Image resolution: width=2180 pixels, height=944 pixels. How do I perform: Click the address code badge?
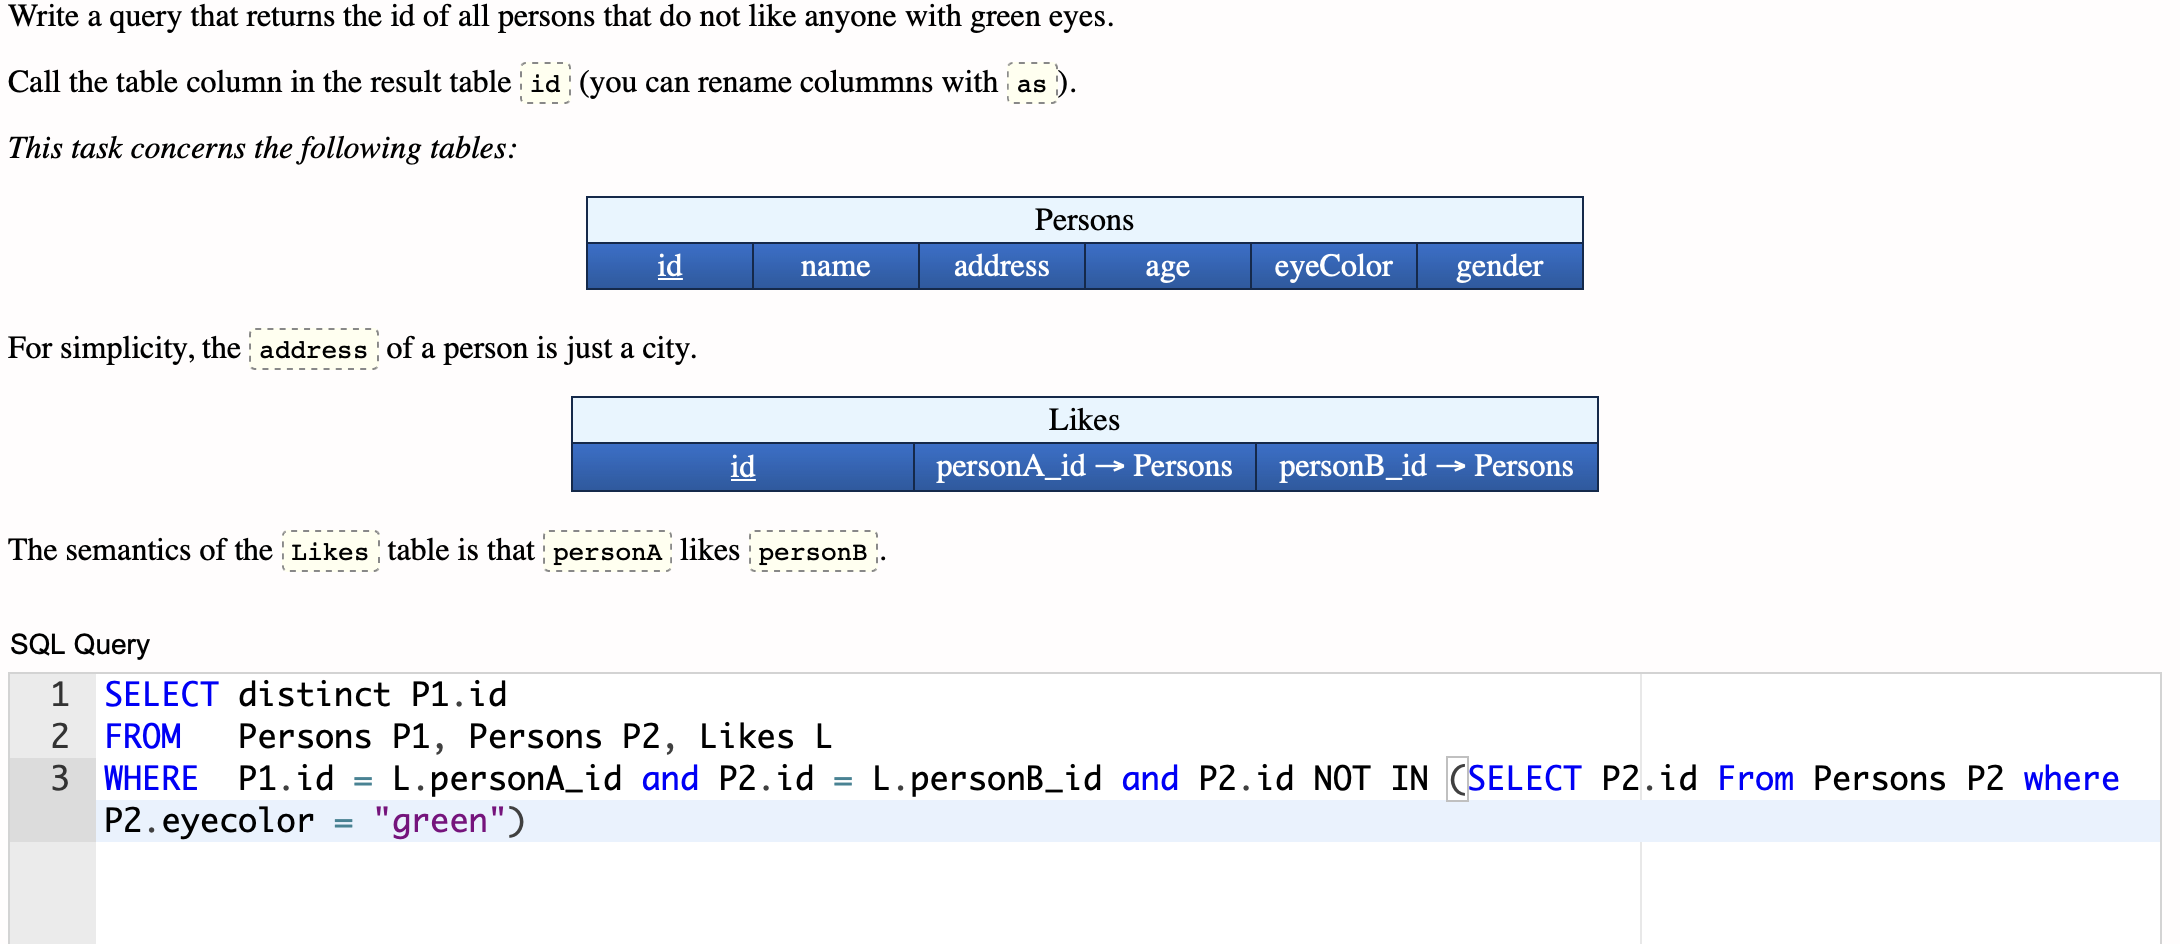click(x=312, y=349)
